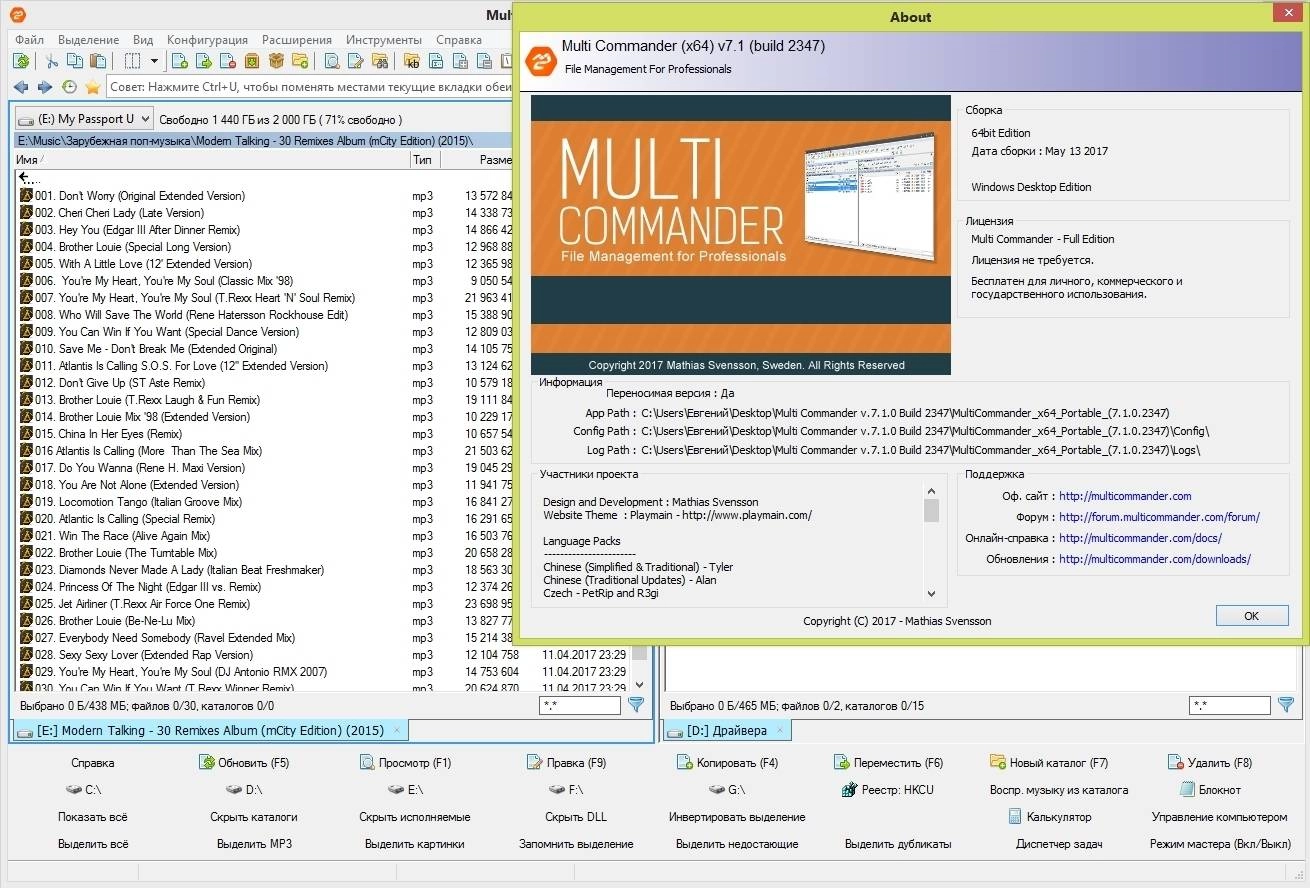Click the find files binoculars icon

pyautogui.click(x=380, y=62)
